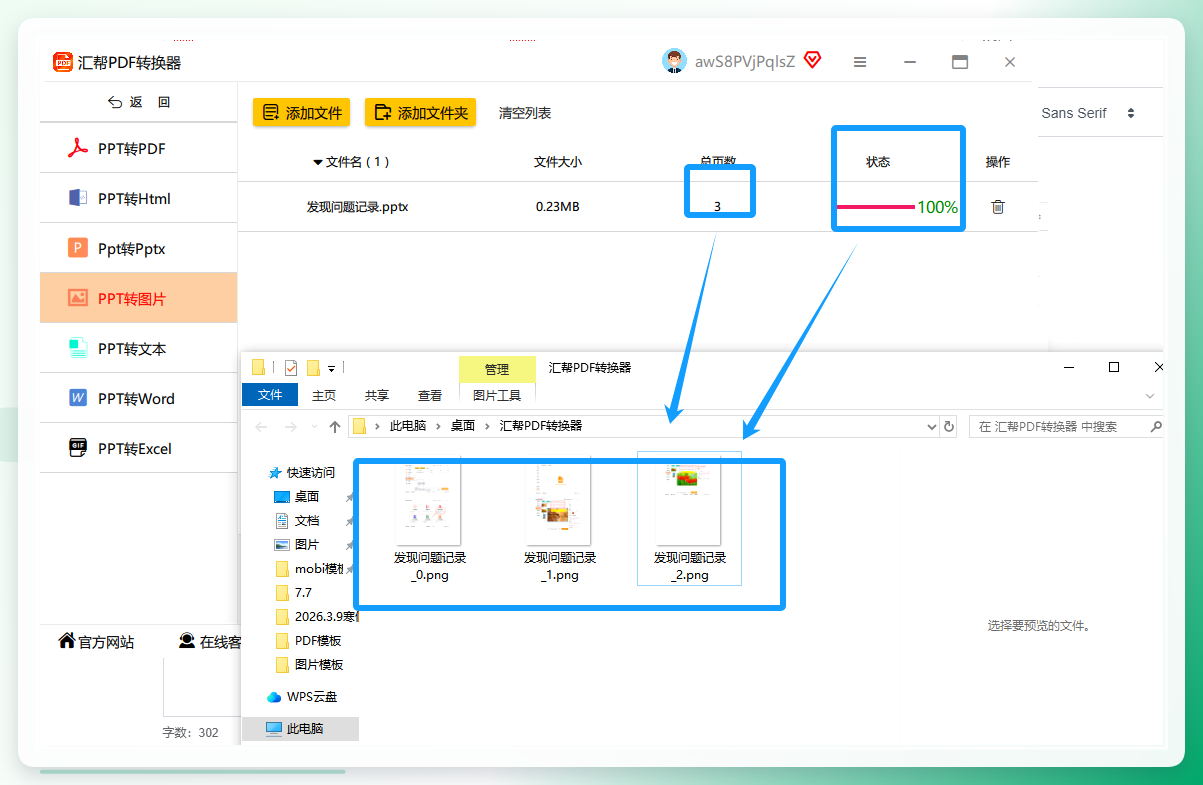
Task: Select the PPT转Word W icon
Action: coord(78,398)
